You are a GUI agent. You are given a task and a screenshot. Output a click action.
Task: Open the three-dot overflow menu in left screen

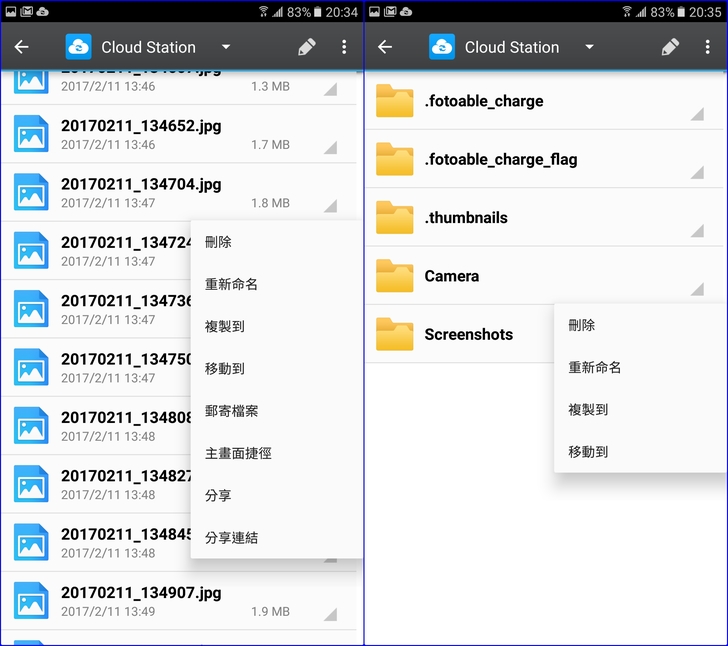[x=344, y=47]
